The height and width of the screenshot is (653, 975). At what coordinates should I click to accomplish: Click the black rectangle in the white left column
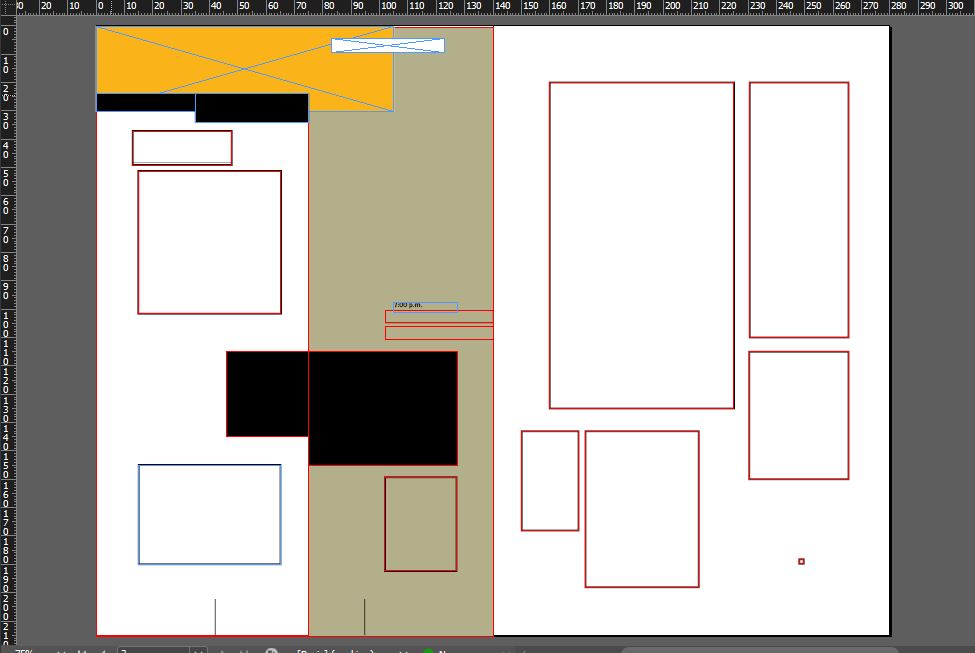(267, 394)
